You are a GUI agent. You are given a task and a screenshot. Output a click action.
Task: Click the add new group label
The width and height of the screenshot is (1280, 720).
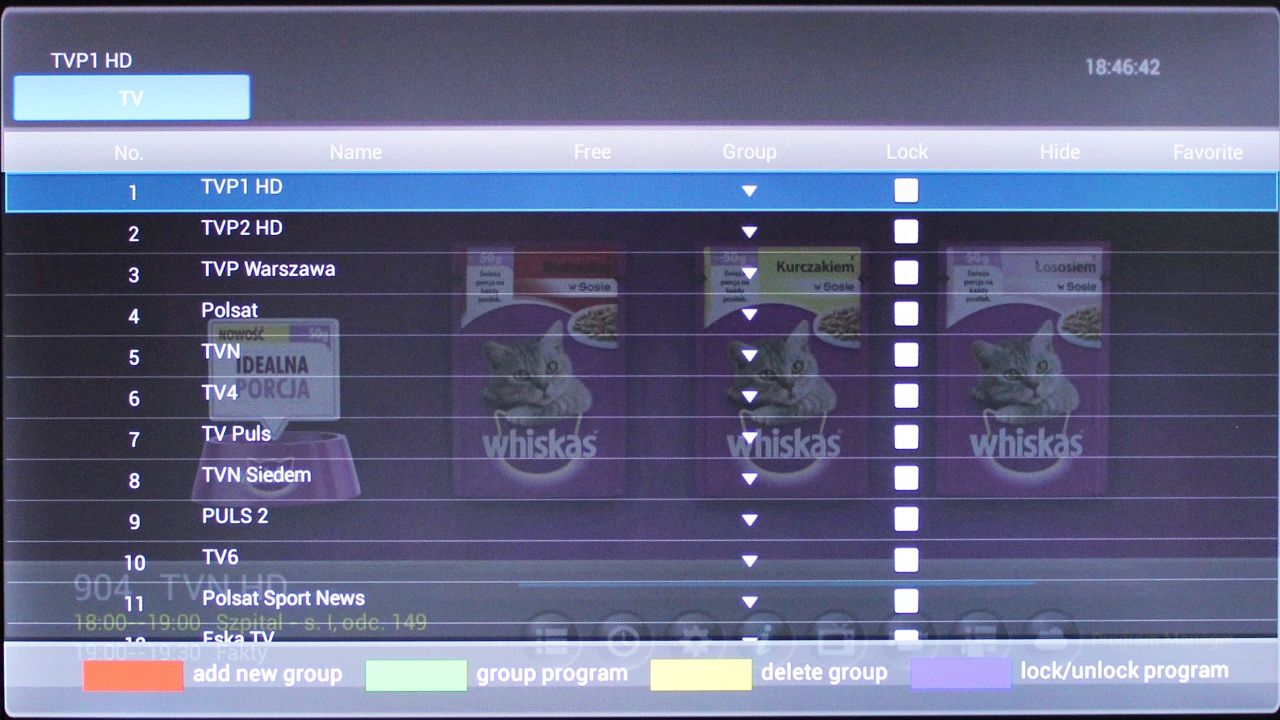click(x=267, y=674)
